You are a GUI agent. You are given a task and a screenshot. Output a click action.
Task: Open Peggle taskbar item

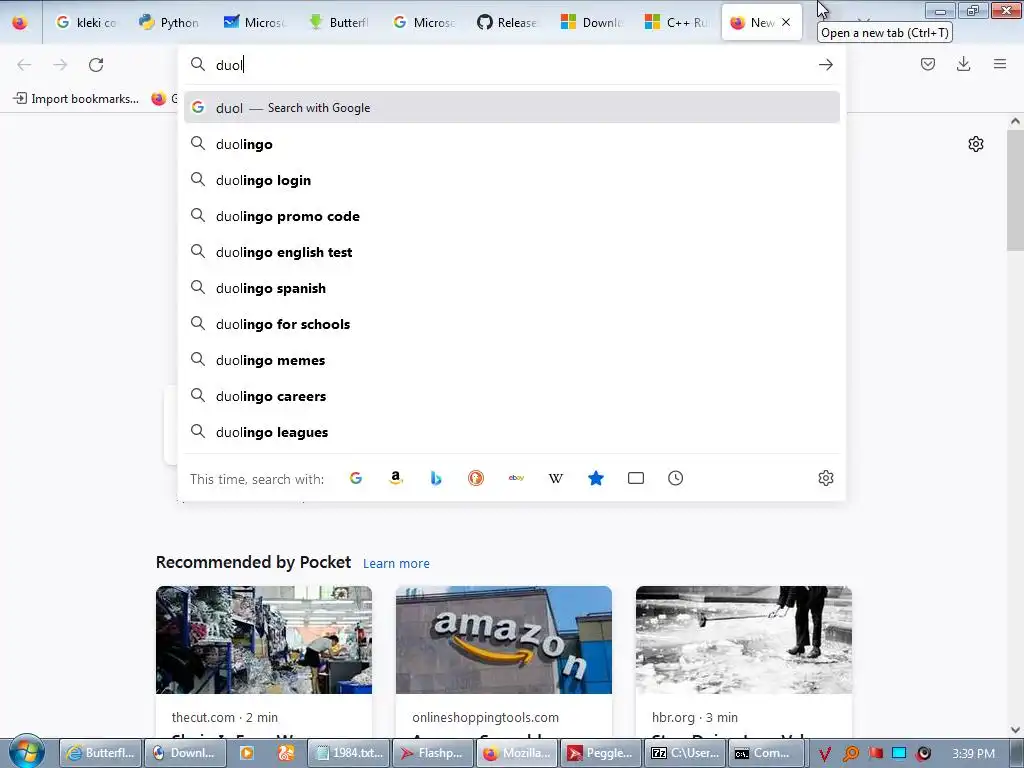pos(600,753)
